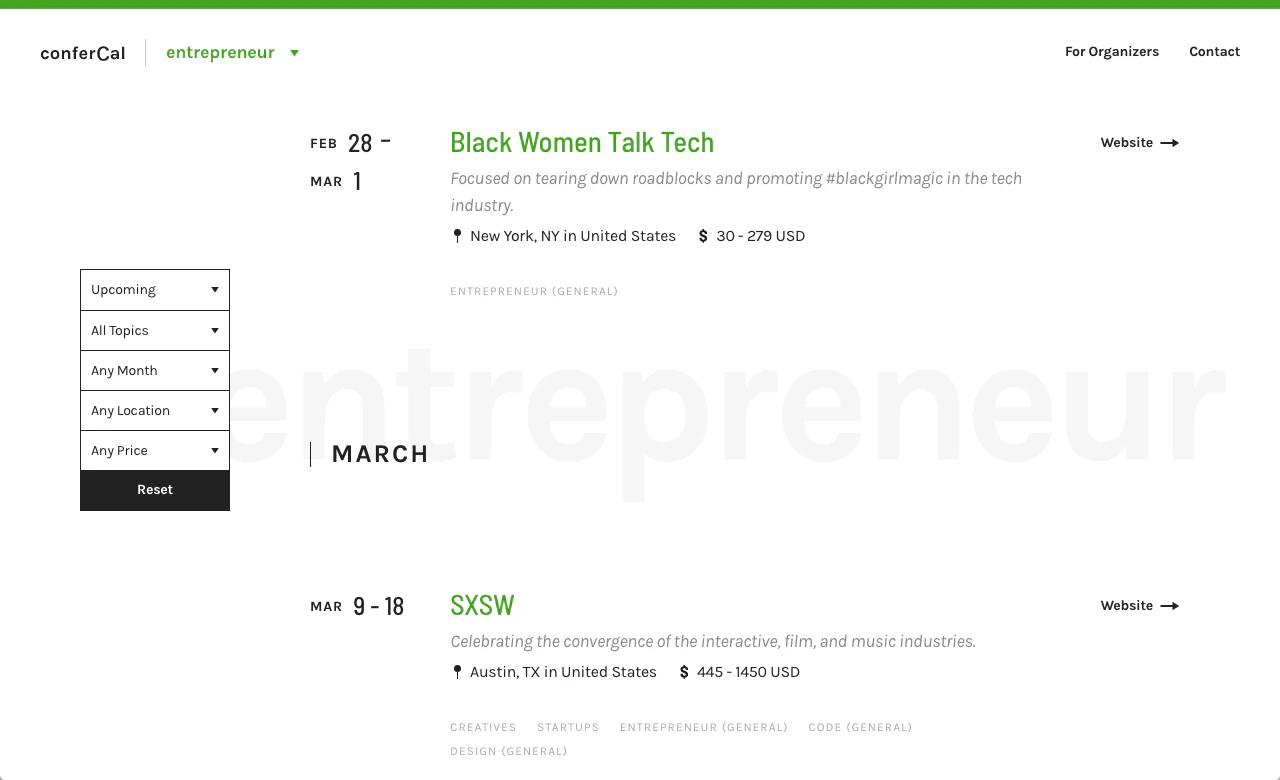Click the arrow icon beside SXSW Website

[x=1169, y=606]
